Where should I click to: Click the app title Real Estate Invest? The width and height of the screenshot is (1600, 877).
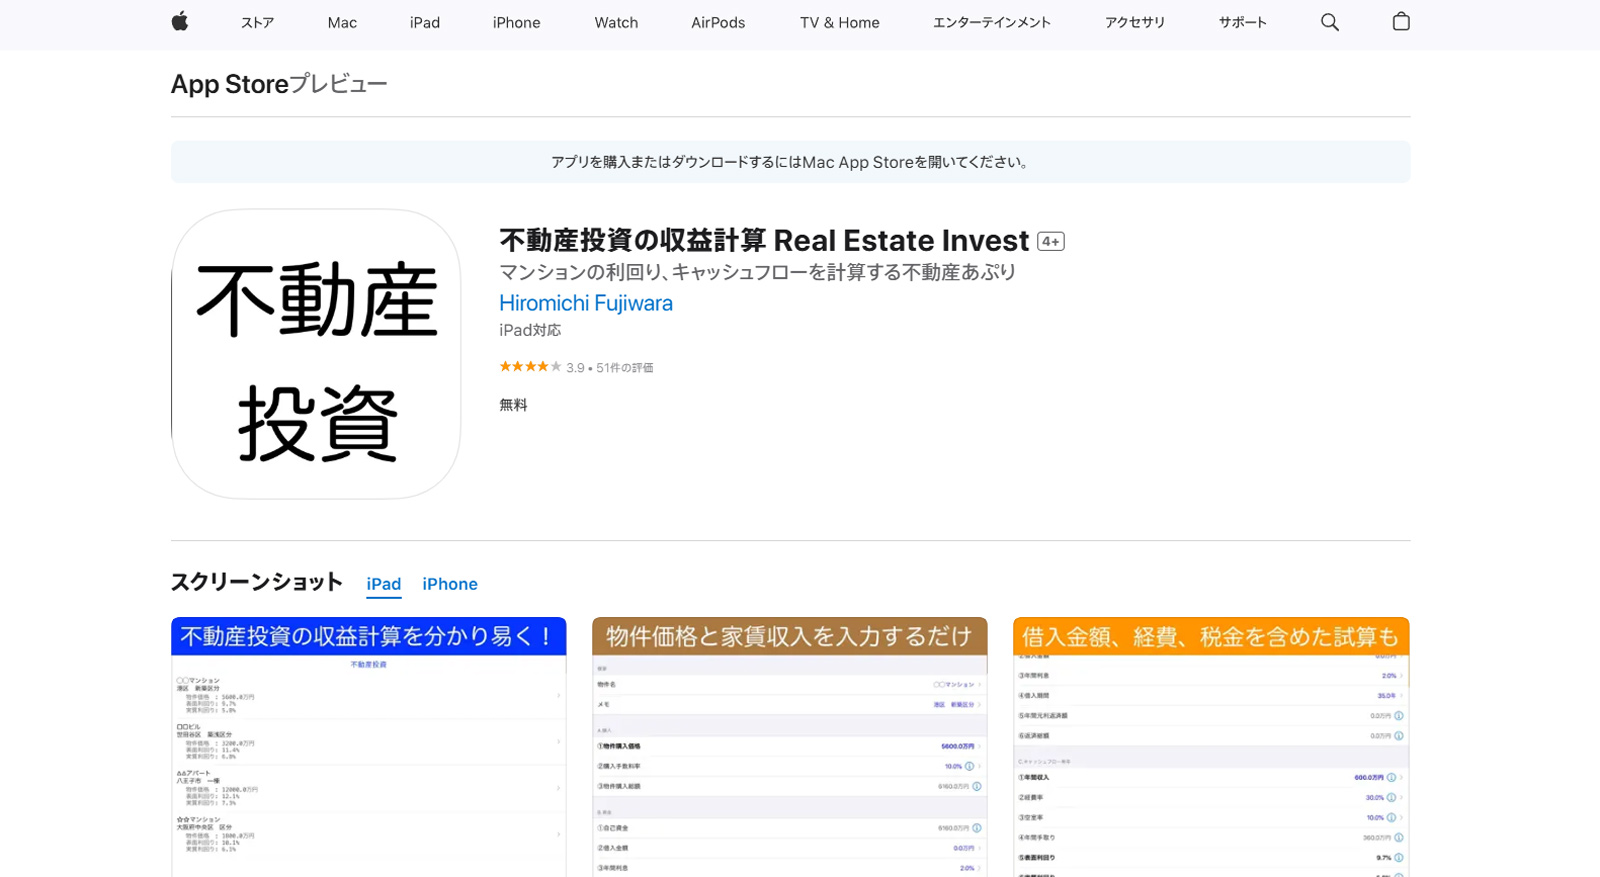tap(764, 241)
